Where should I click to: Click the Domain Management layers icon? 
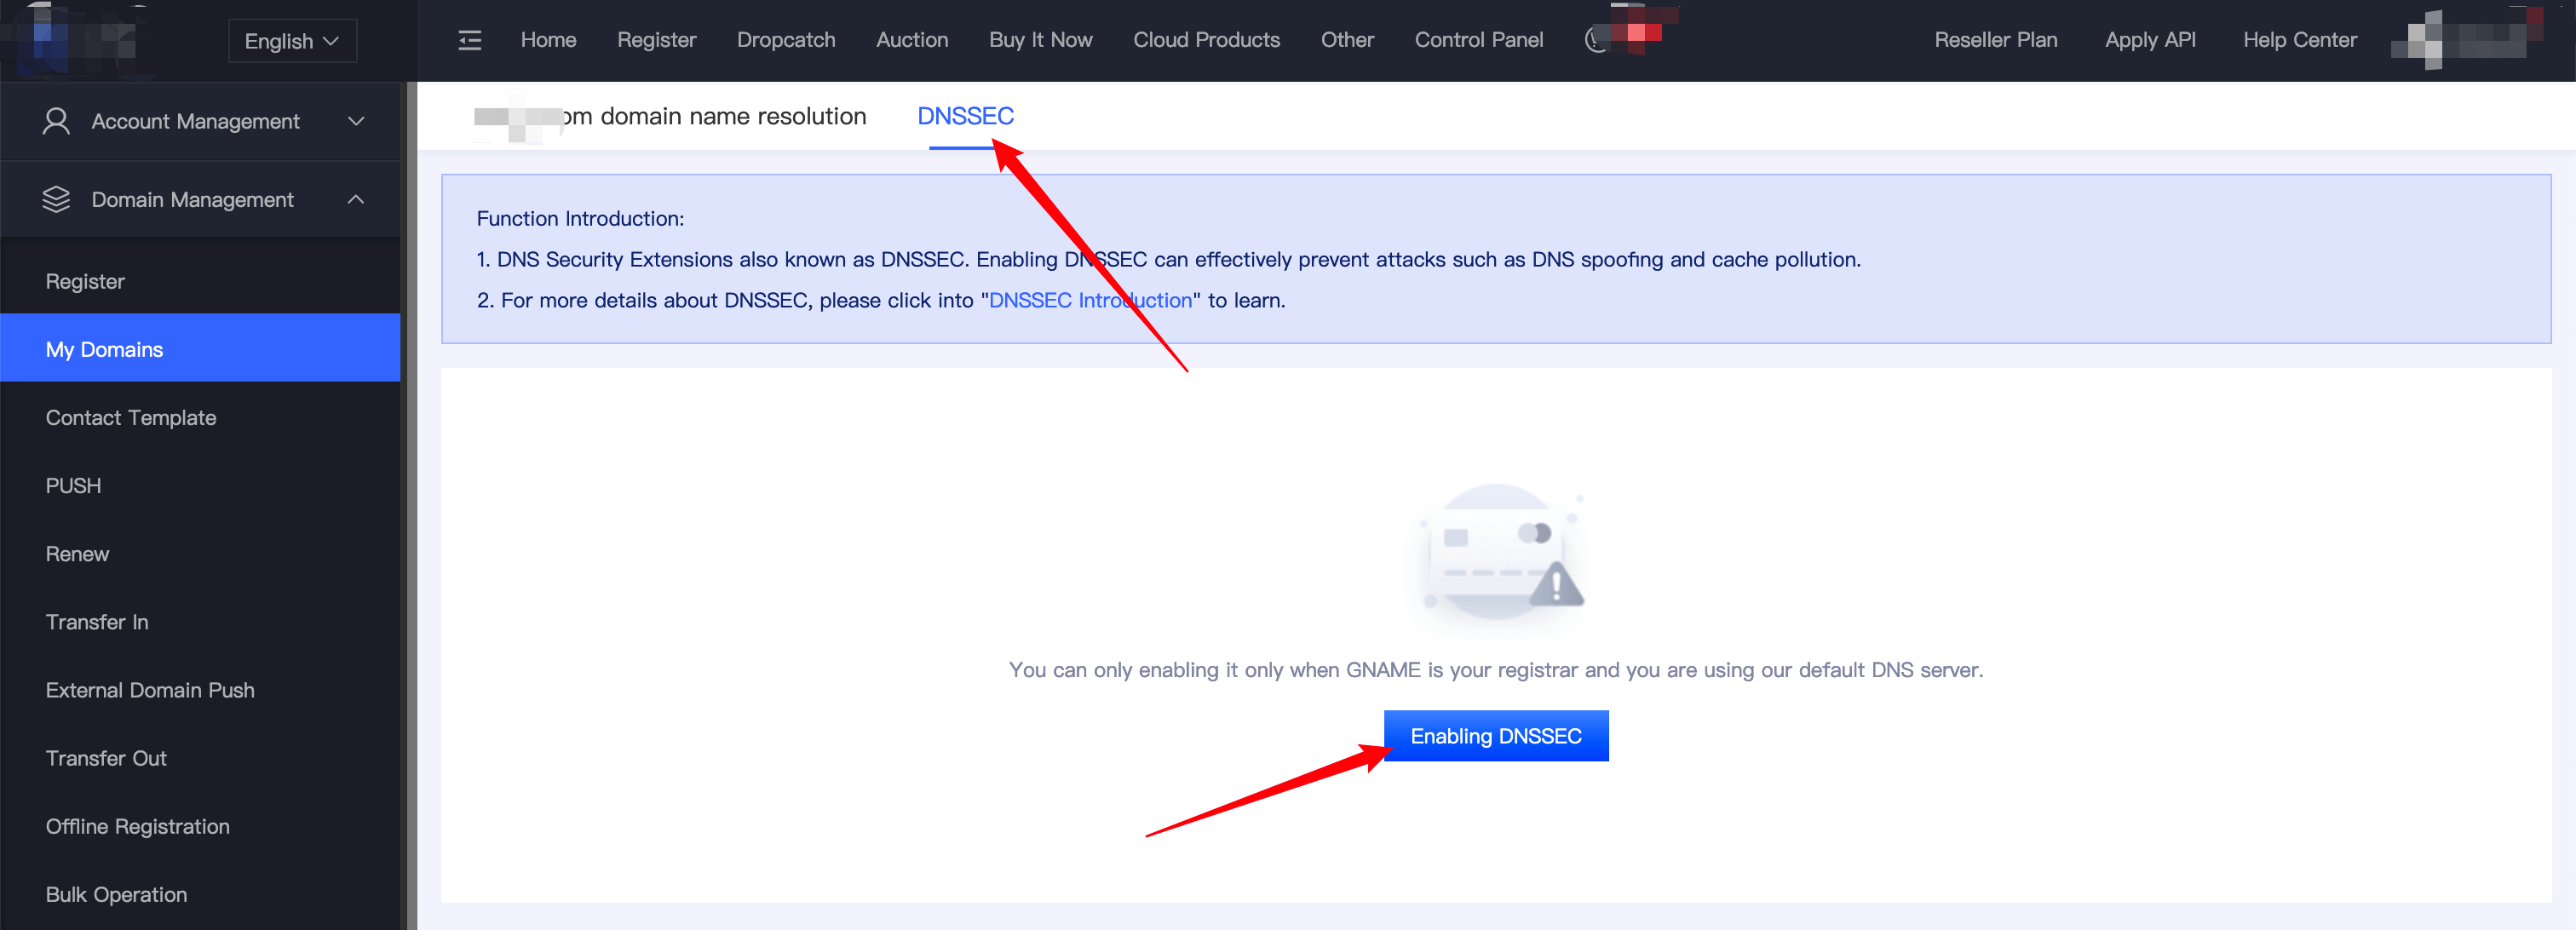56,199
